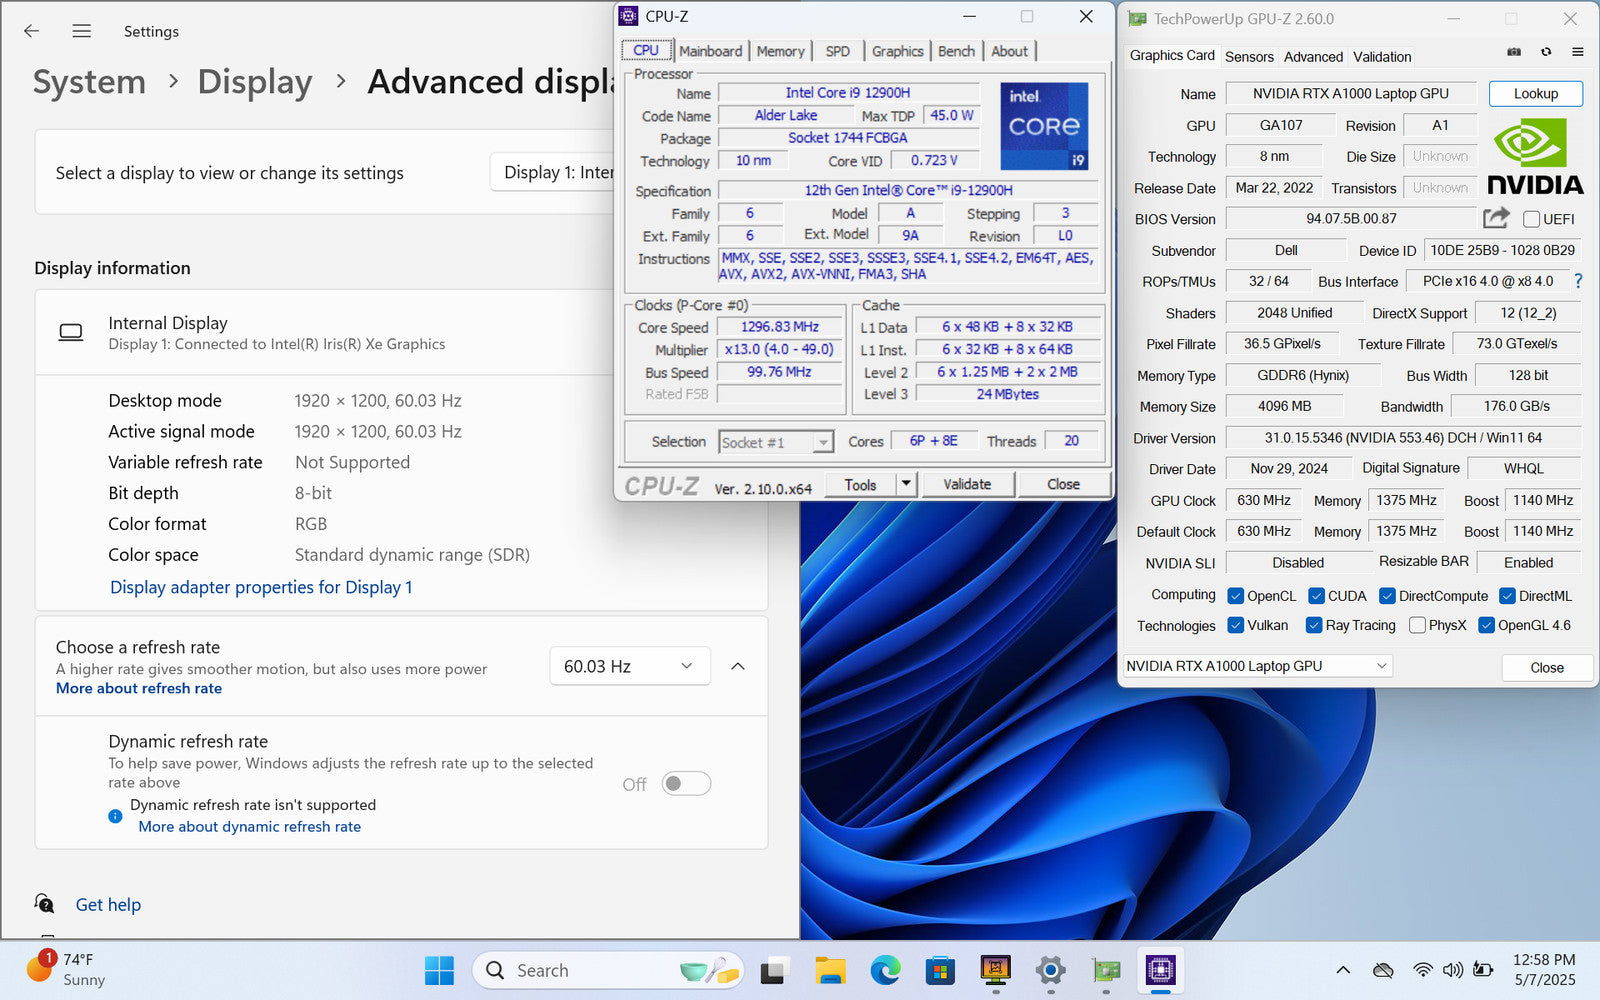Switch to CPU-Z SPD tab

838,51
